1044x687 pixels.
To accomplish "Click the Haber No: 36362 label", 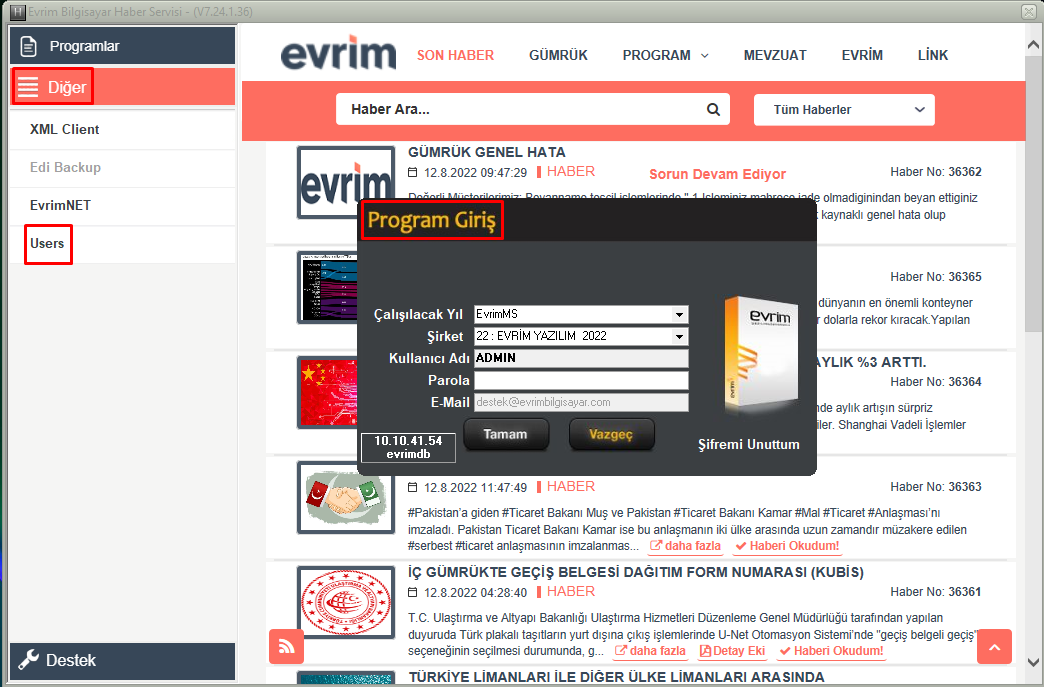I will pos(935,172).
